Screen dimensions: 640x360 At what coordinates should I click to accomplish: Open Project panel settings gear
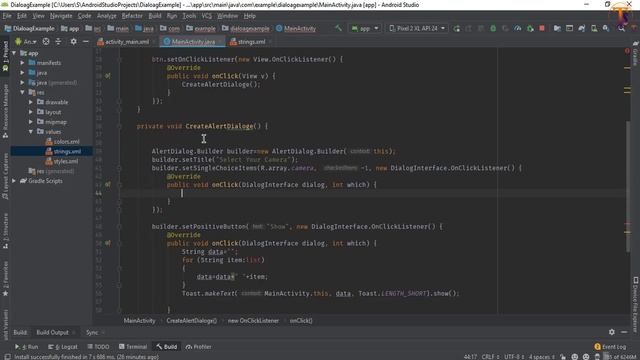[73, 42]
